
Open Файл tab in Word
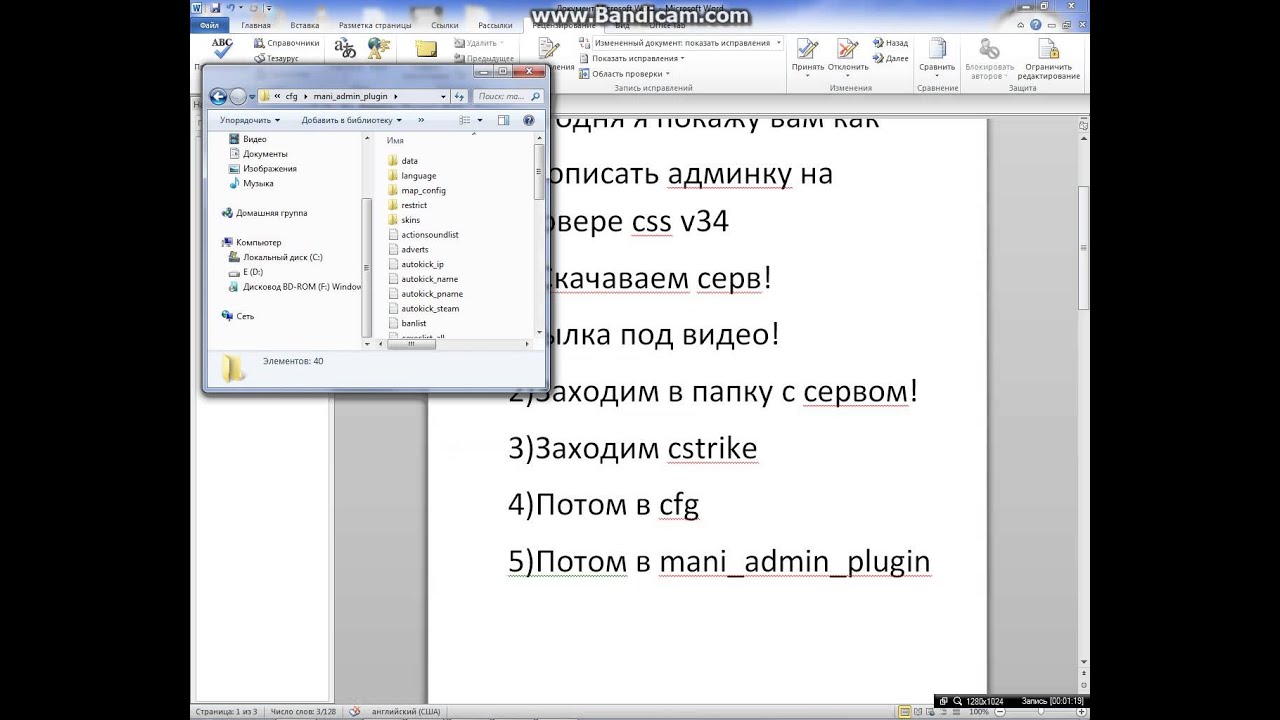tap(209, 25)
